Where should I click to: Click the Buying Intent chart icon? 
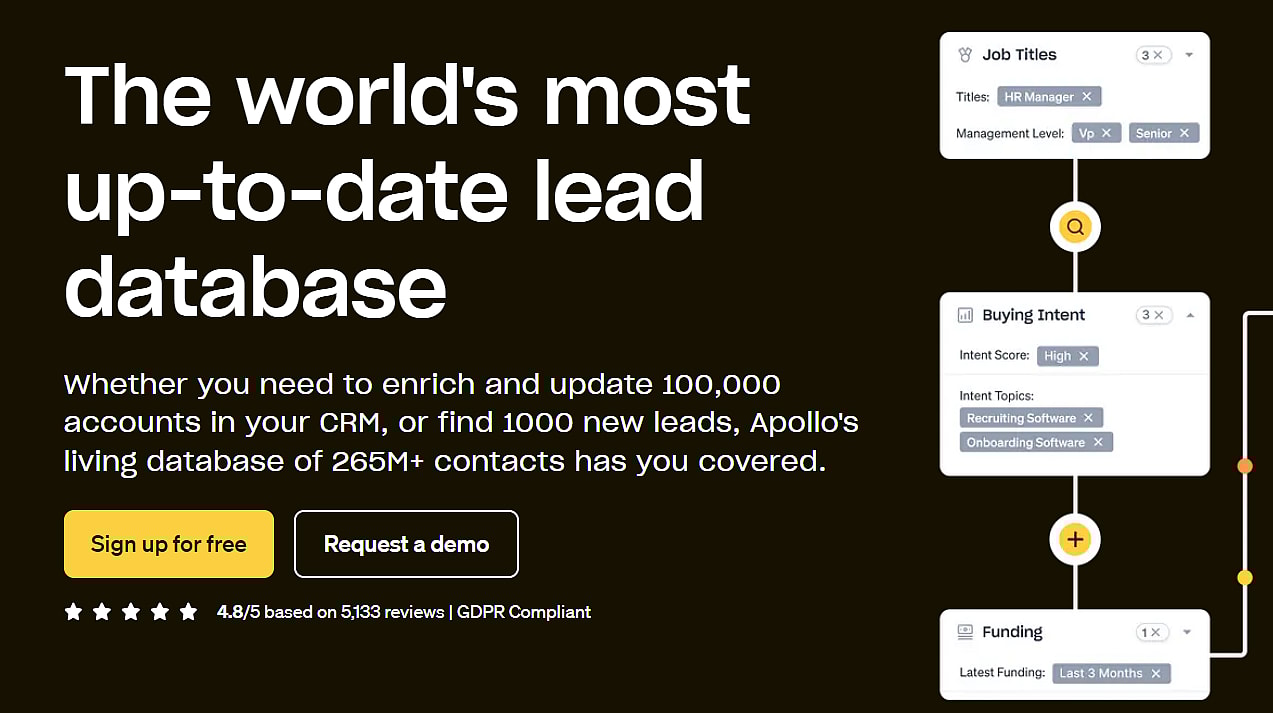pos(965,315)
